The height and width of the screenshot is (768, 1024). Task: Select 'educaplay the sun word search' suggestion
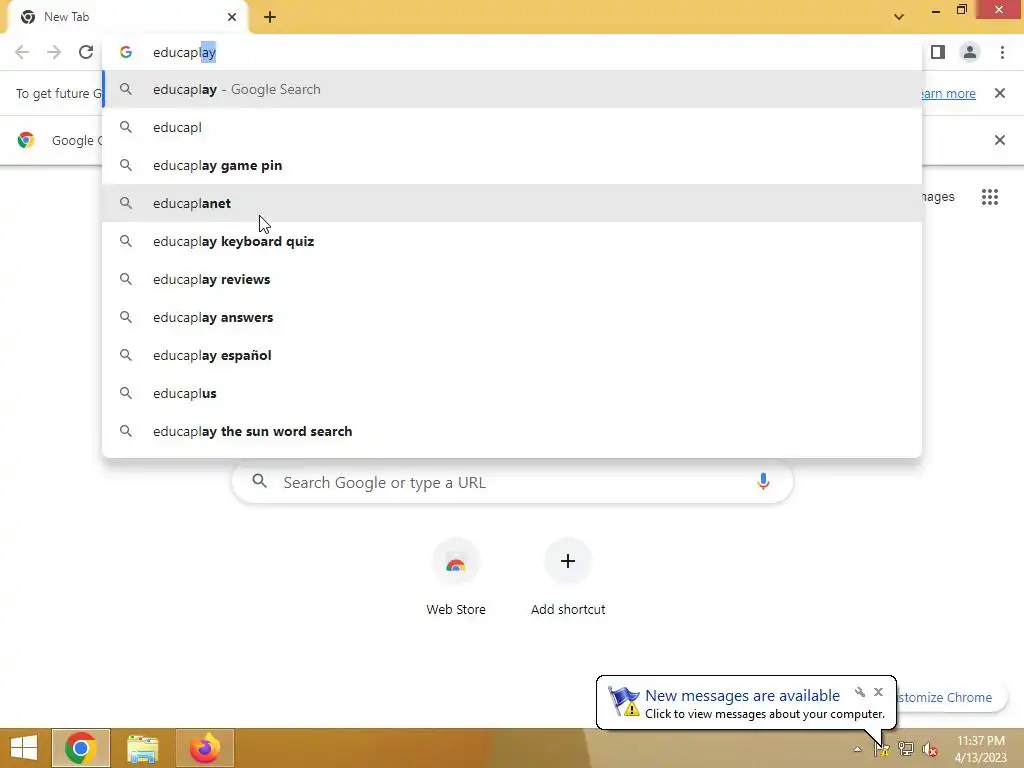(x=512, y=431)
